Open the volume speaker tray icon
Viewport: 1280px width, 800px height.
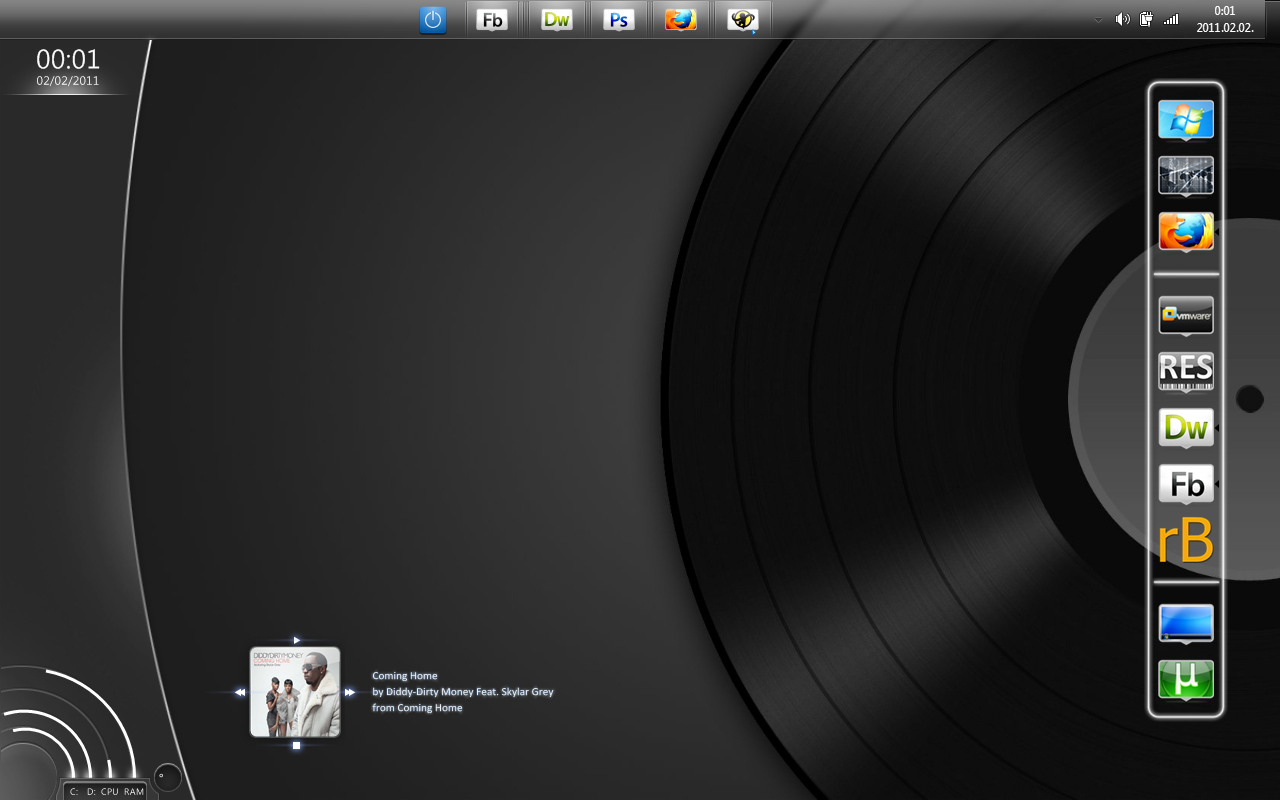(x=1122, y=19)
